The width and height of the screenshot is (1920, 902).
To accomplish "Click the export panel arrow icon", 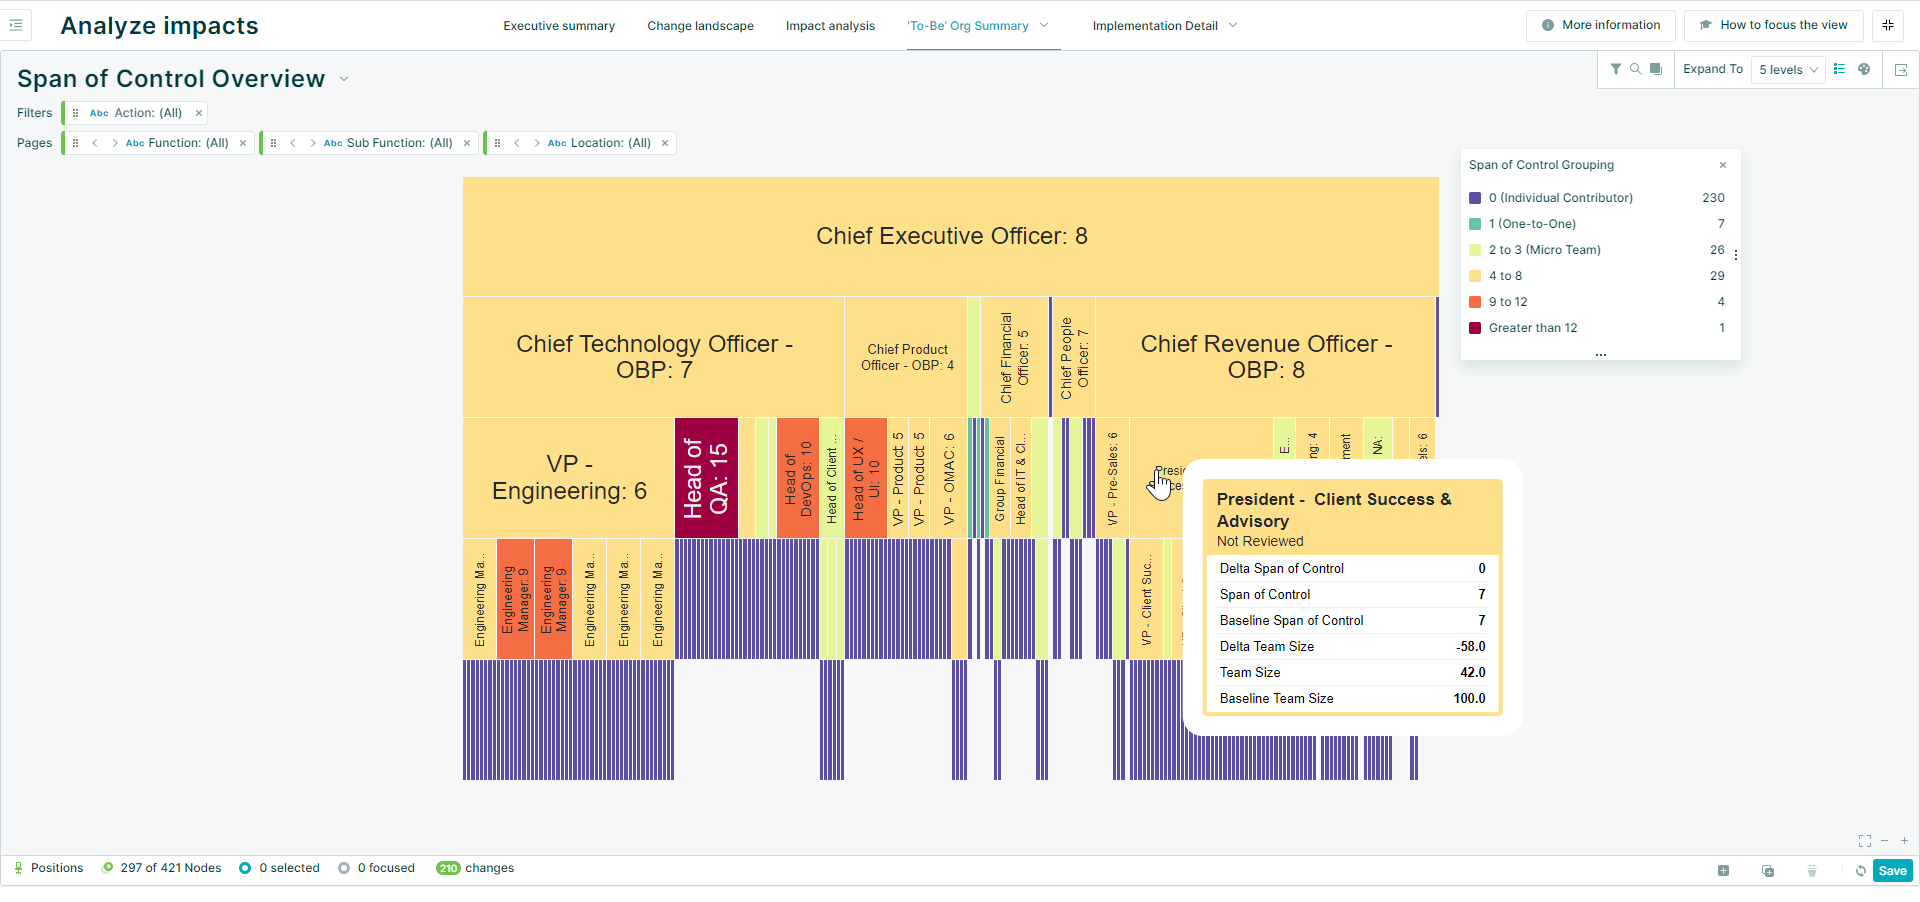I will 1901,70.
